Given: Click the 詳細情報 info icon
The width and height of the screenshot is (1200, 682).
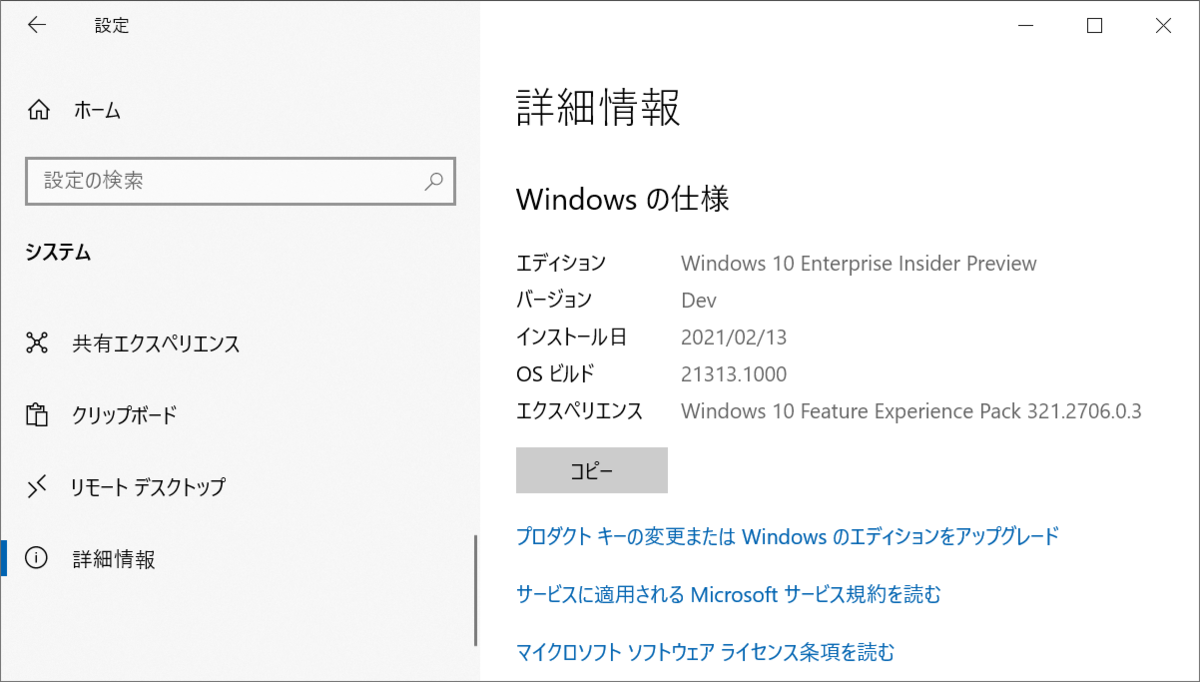Looking at the screenshot, I should click(x=37, y=559).
